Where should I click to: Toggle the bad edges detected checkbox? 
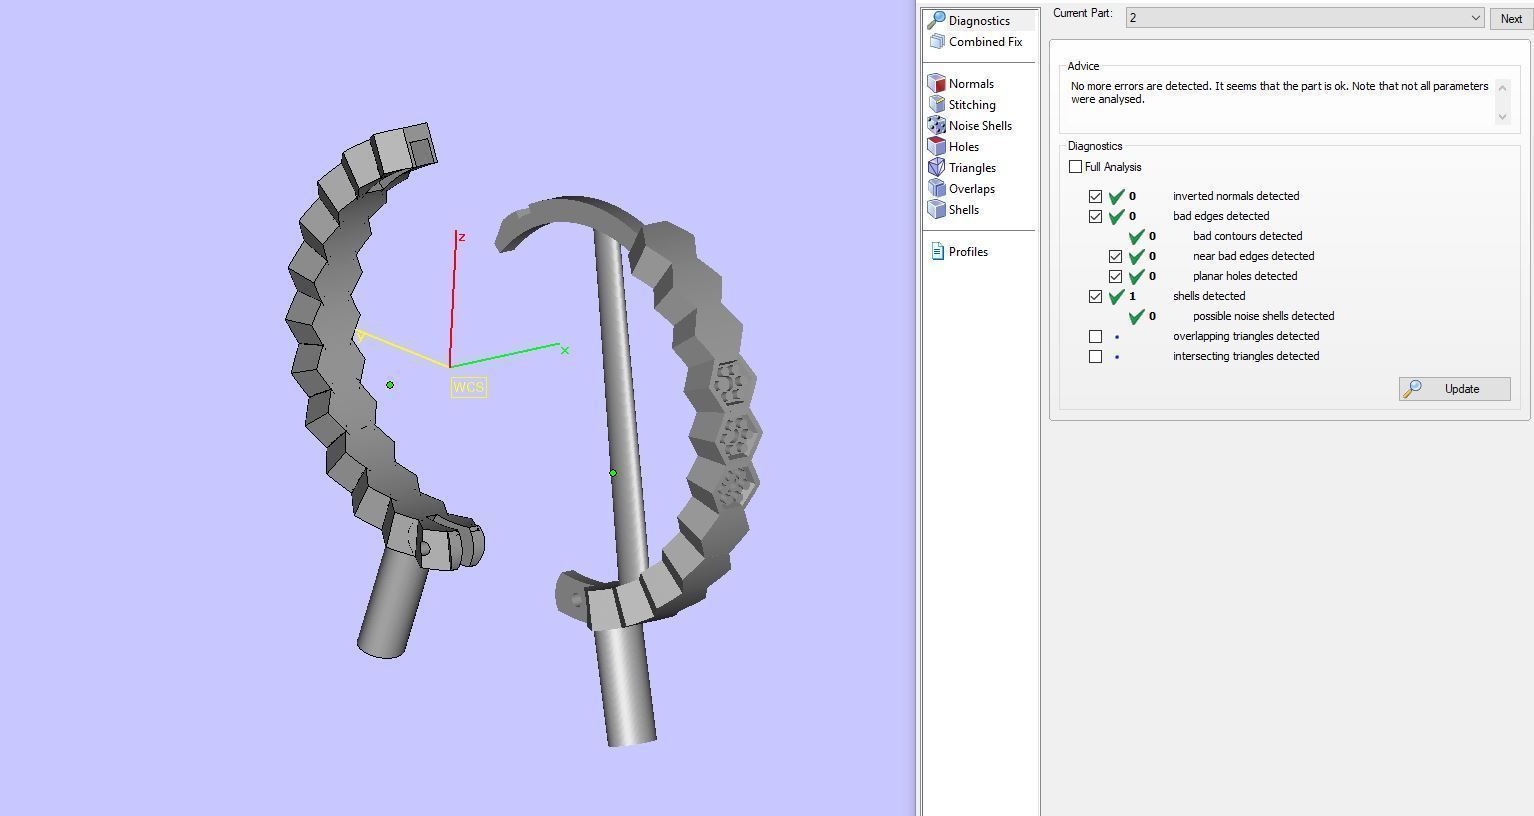point(1095,216)
